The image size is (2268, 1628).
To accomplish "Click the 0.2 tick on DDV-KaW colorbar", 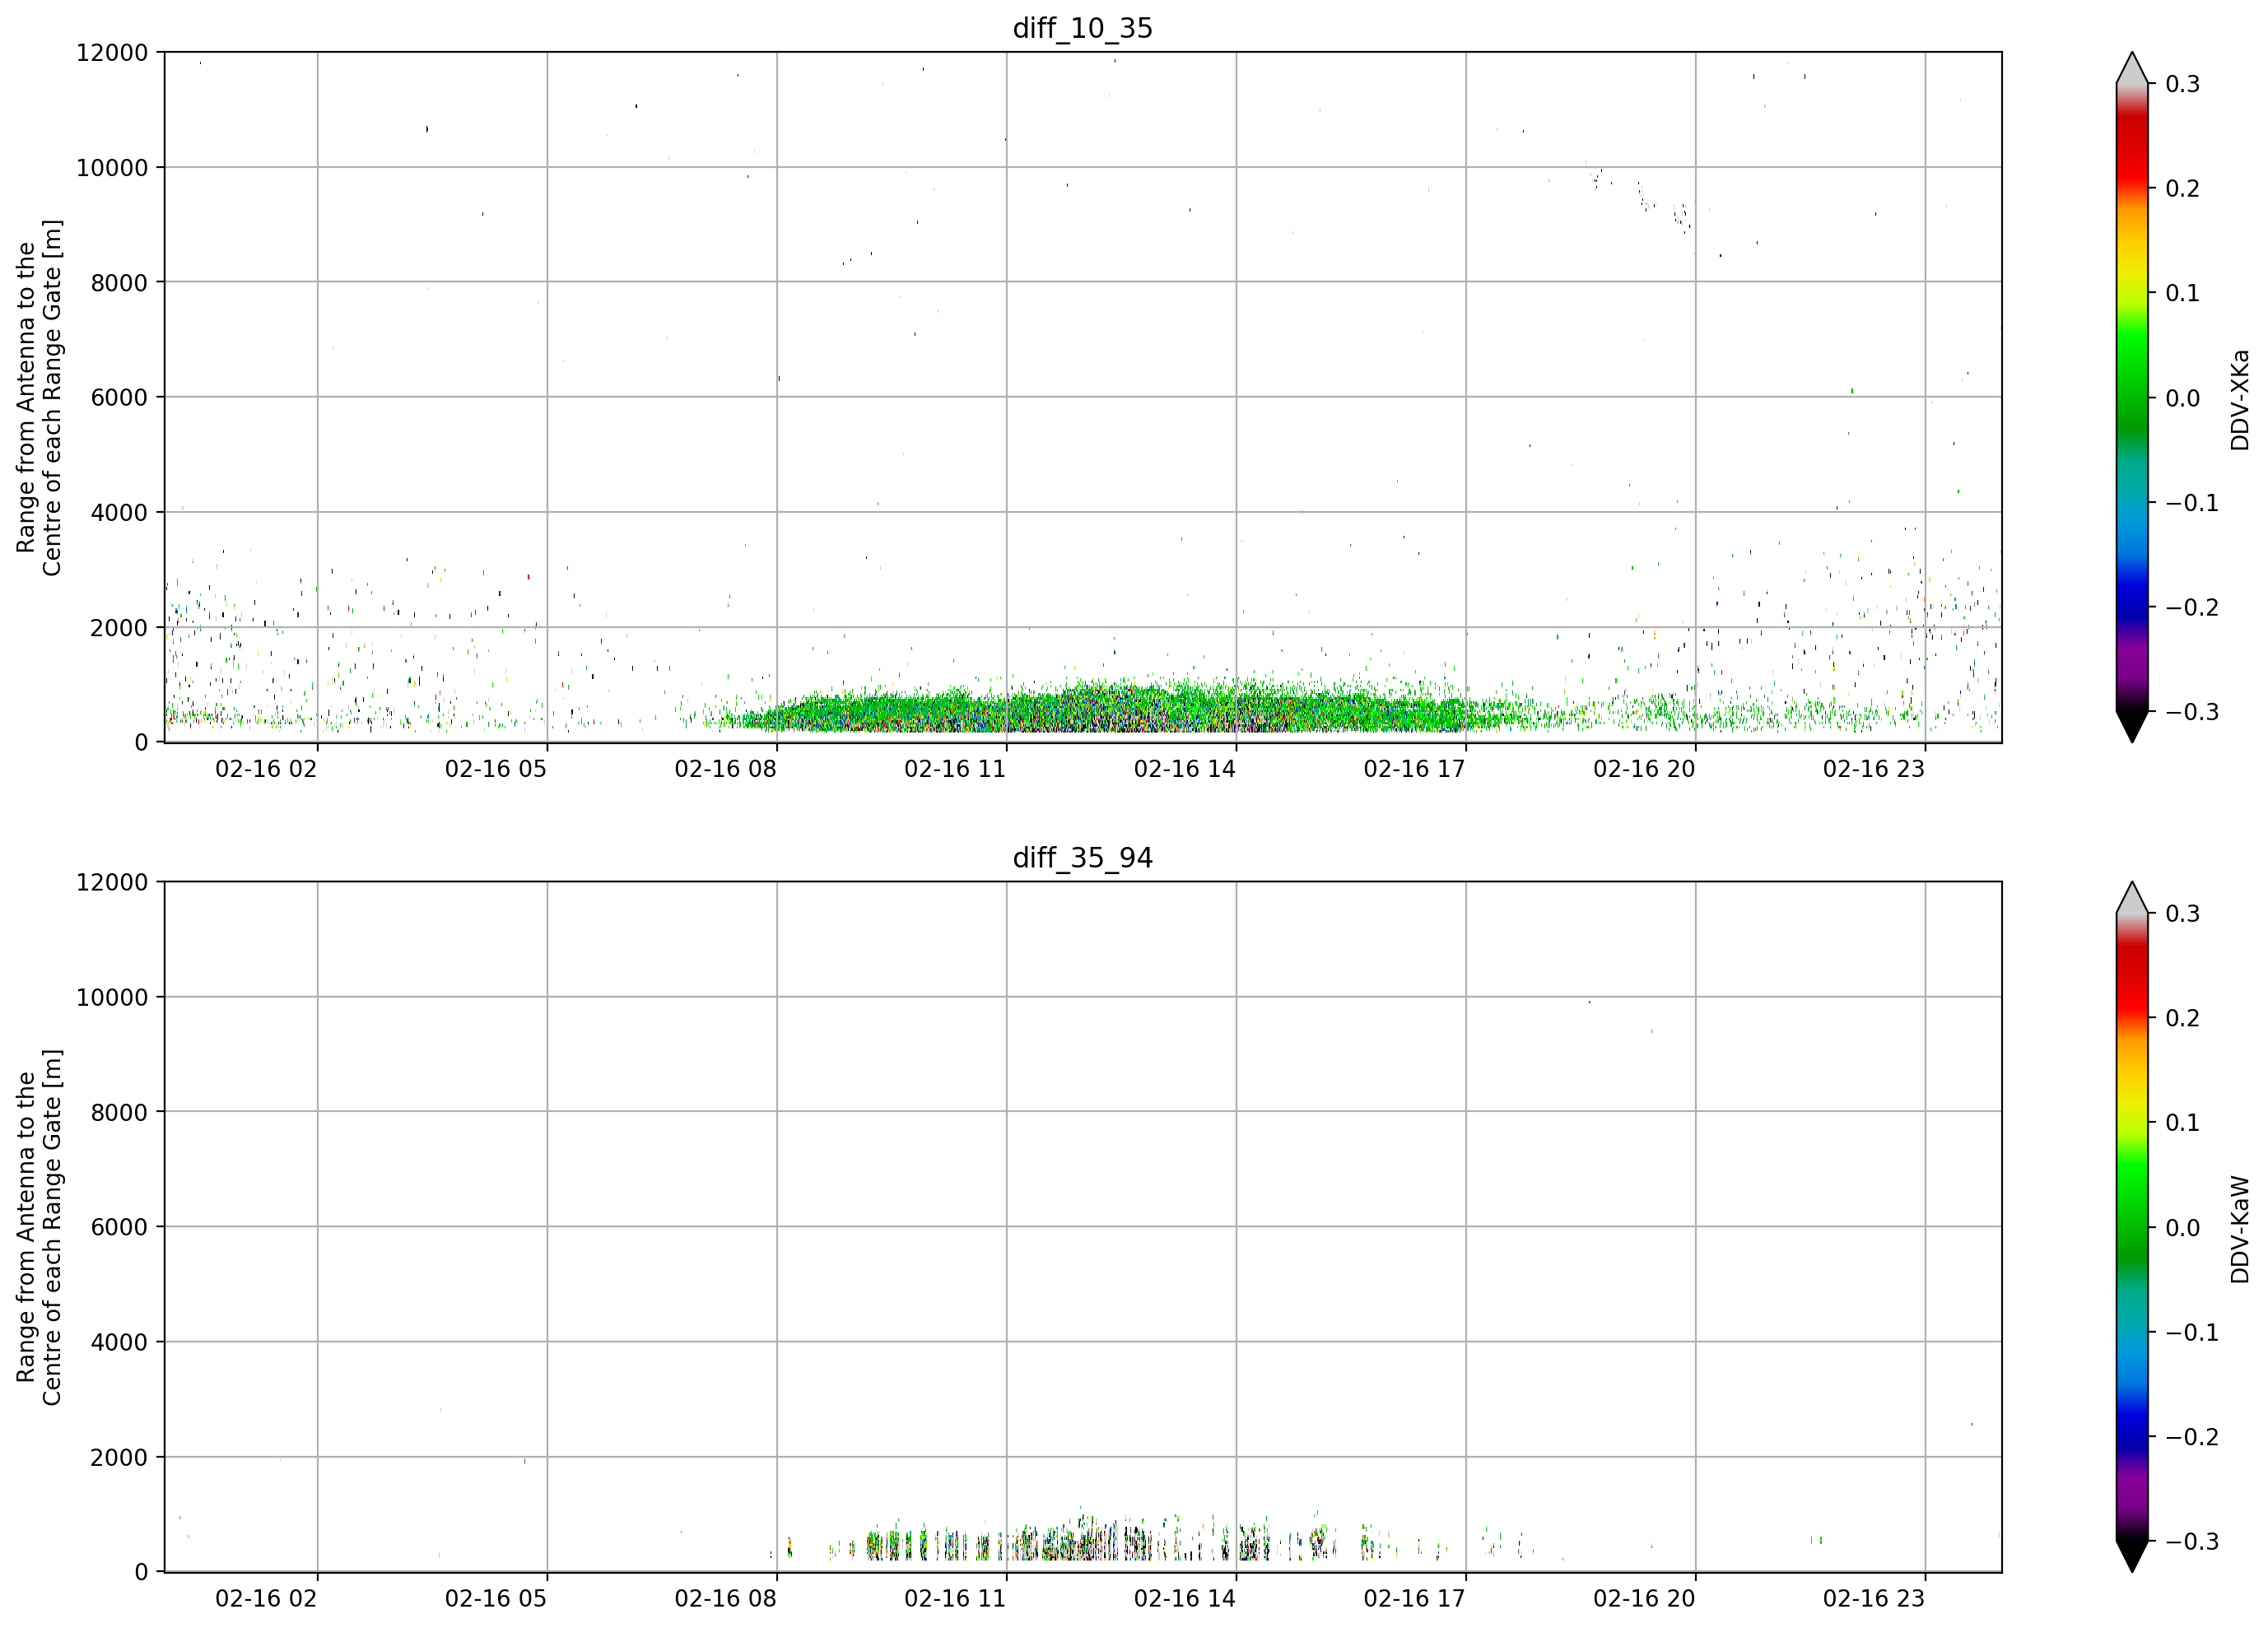I will pos(2183,1018).
